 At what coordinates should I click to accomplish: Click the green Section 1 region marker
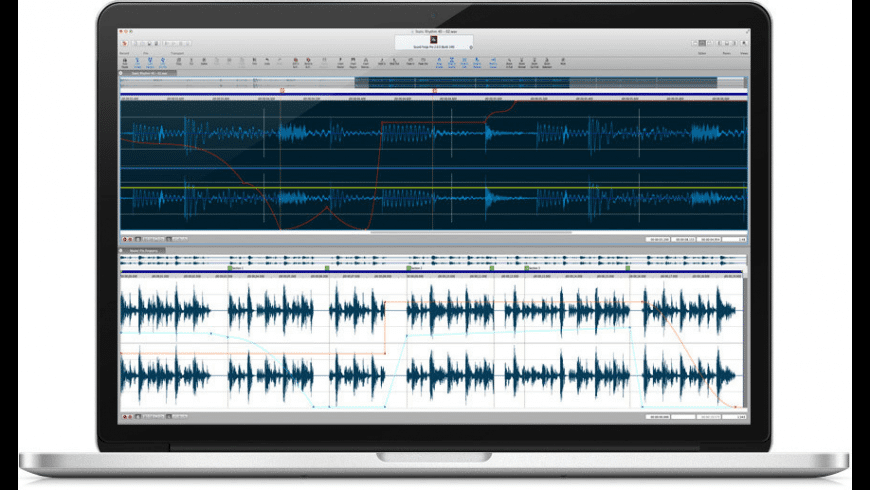pyautogui.click(x=230, y=268)
